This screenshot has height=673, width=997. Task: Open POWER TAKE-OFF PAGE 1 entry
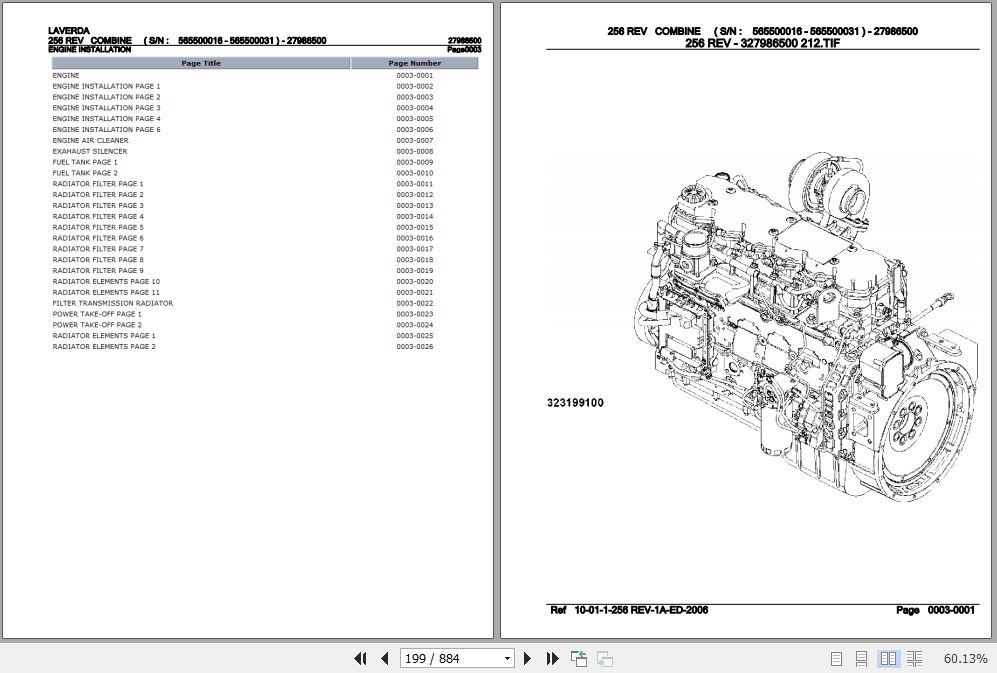(x=98, y=314)
